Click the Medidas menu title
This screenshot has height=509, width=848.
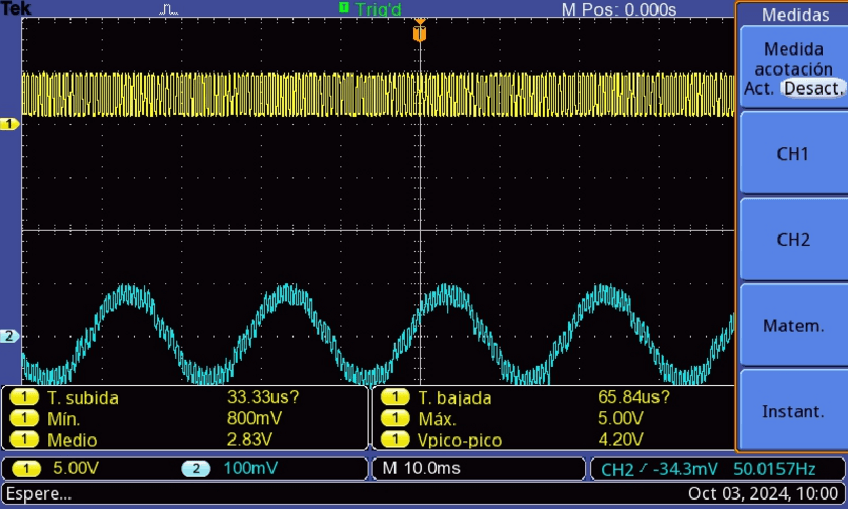click(x=795, y=15)
